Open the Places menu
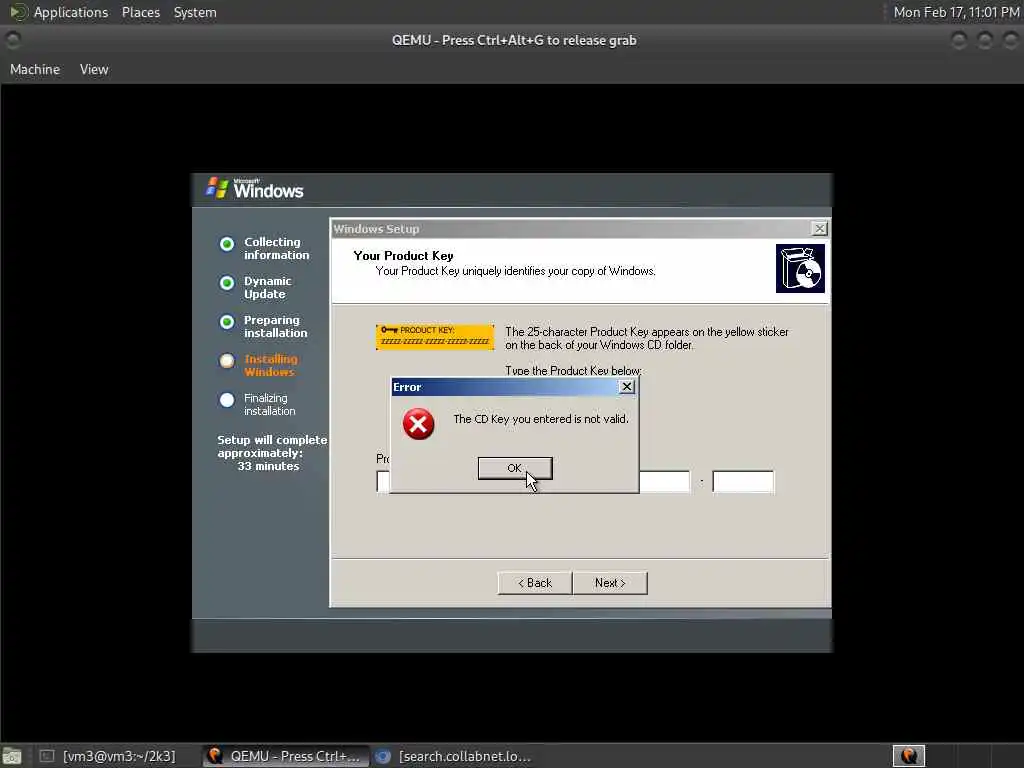1024x768 pixels. pos(140,12)
